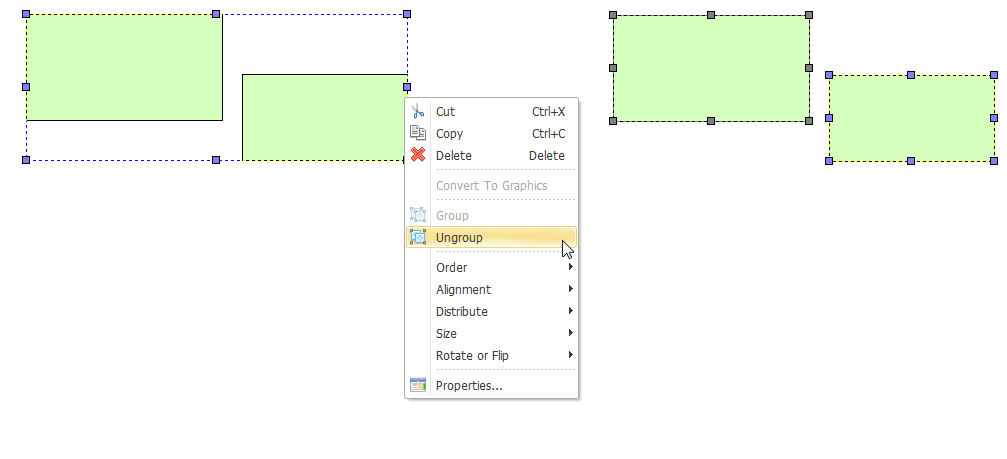
Task: Click the top-right handle of the group selection
Action: tap(407, 13)
